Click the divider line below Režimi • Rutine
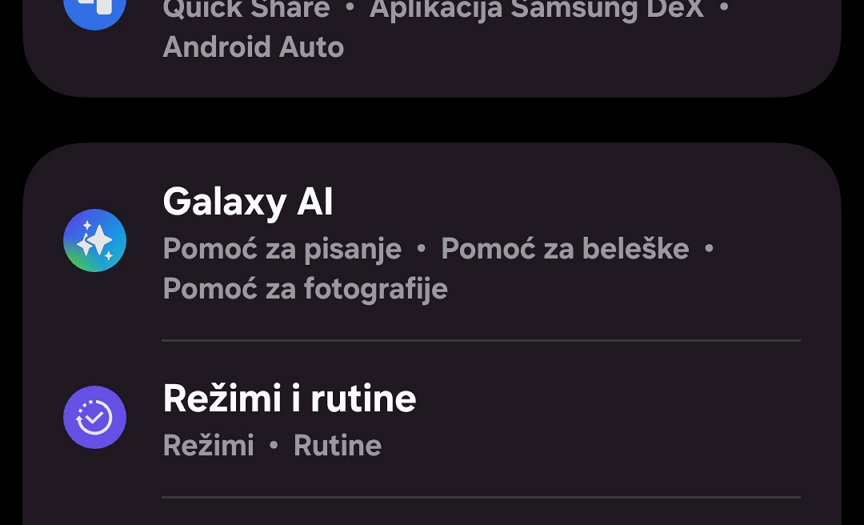This screenshot has width=864, height=525. pos(481,497)
